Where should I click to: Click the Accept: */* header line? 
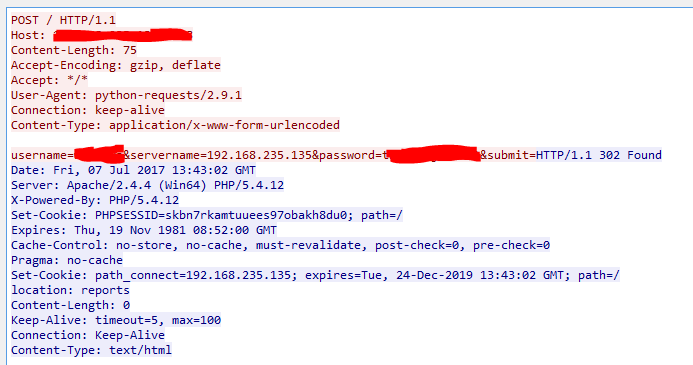(50, 80)
